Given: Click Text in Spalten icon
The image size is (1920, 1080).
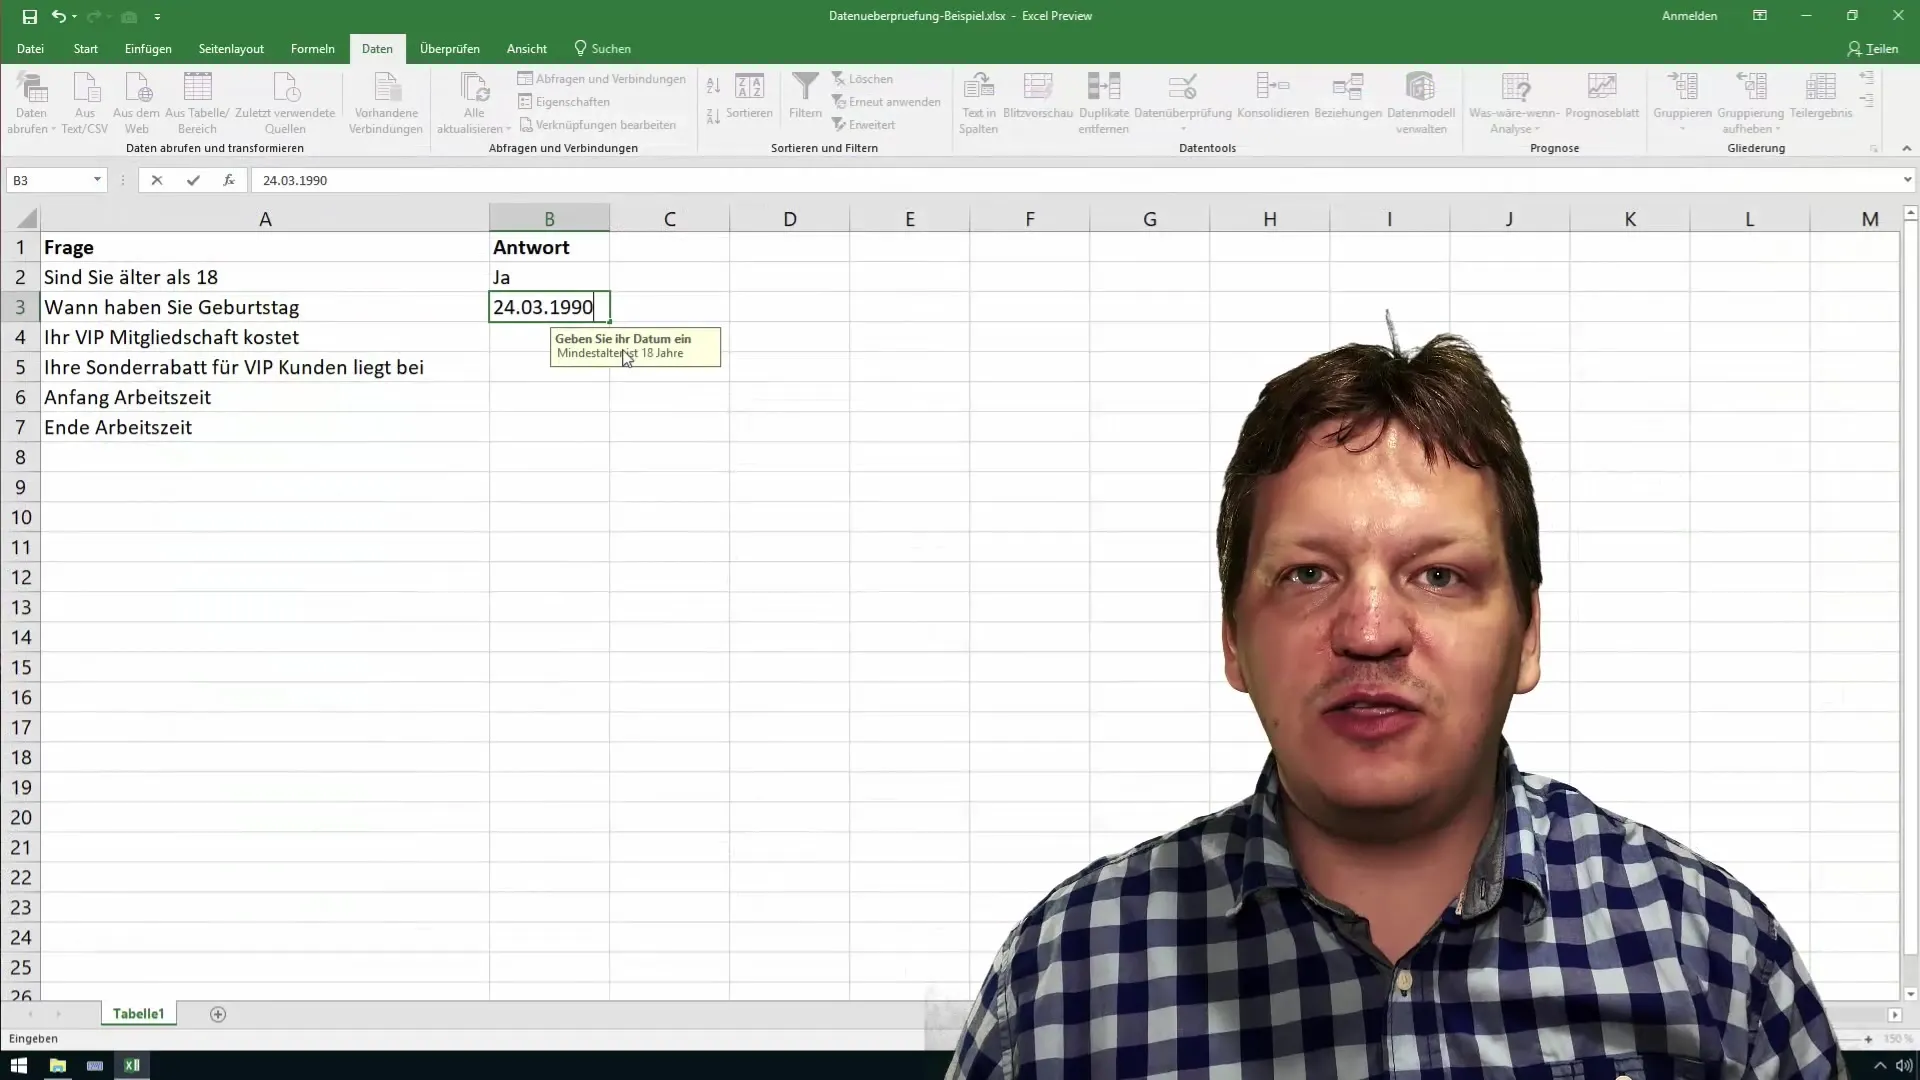Looking at the screenshot, I should pyautogui.click(x=978, y=104).
